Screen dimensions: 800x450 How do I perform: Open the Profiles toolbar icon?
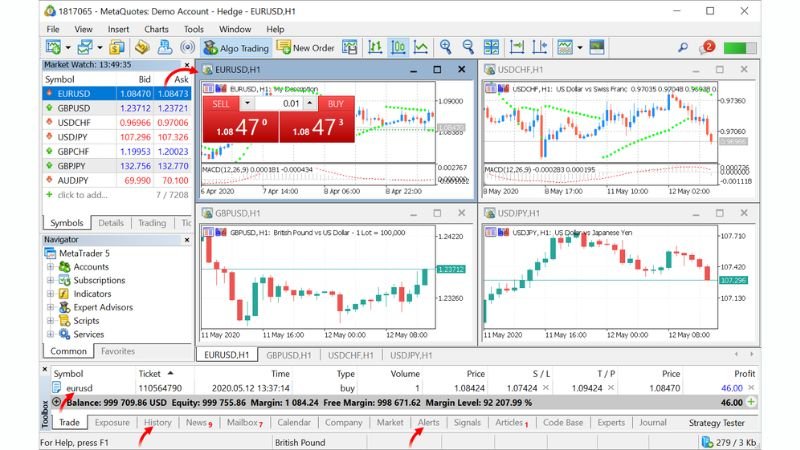[x=85, y=47]
